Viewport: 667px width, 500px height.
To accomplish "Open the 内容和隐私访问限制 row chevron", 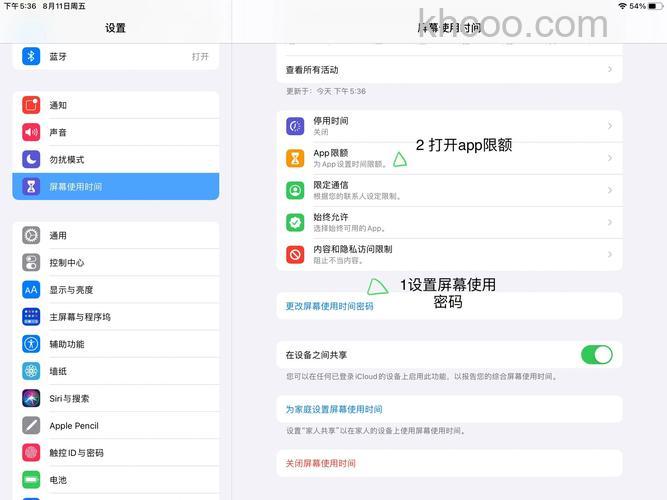I will [610, 254].
